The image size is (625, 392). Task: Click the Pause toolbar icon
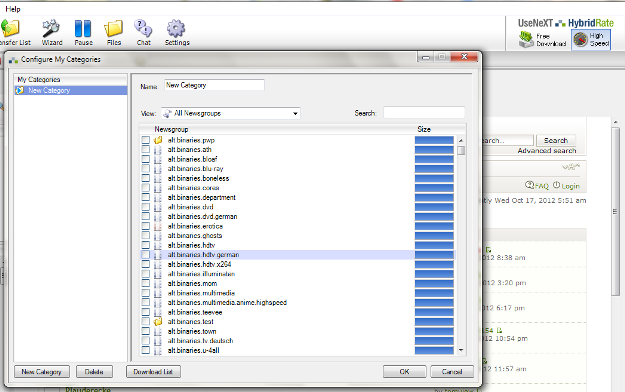pos(83,29)
